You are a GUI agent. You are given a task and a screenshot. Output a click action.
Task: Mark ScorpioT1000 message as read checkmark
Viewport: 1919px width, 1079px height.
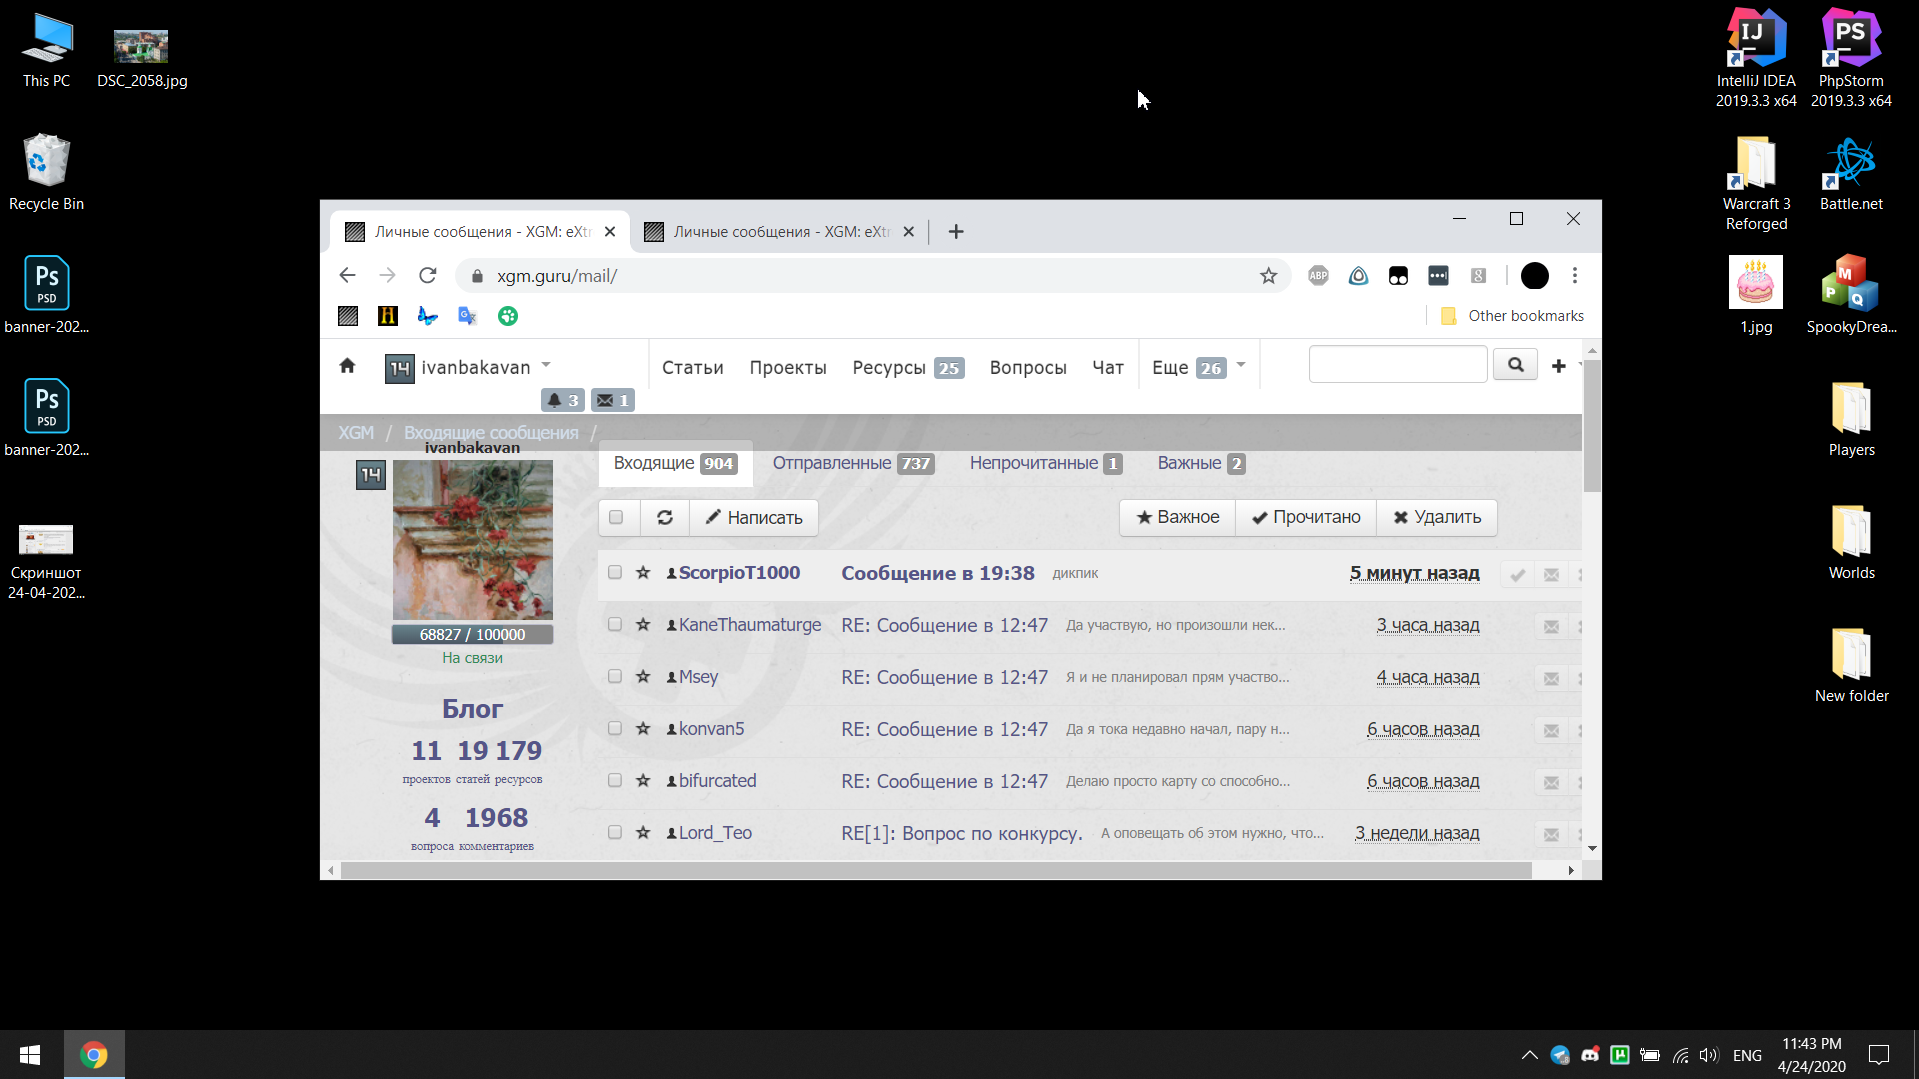pyautogui.click(x=1517, y=575)
